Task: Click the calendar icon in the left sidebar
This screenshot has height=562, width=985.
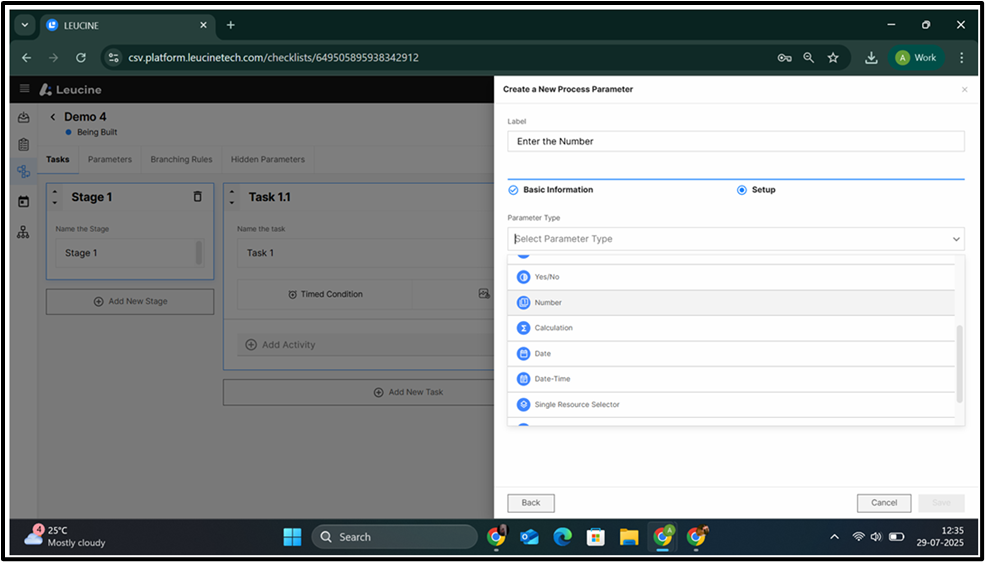Action: tap(23, 201)
